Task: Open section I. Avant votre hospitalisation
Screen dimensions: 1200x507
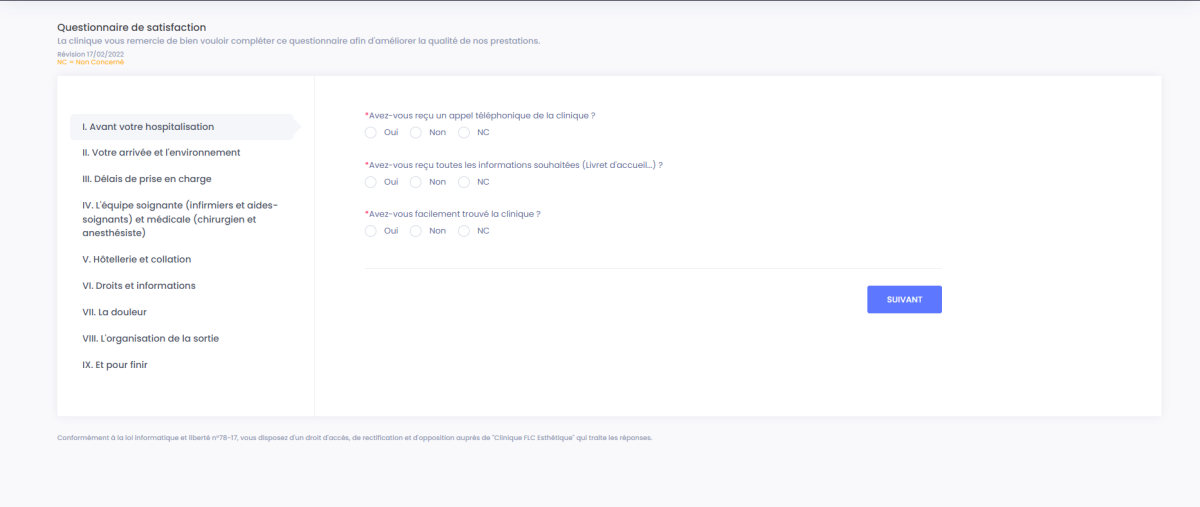Action: 148,127
